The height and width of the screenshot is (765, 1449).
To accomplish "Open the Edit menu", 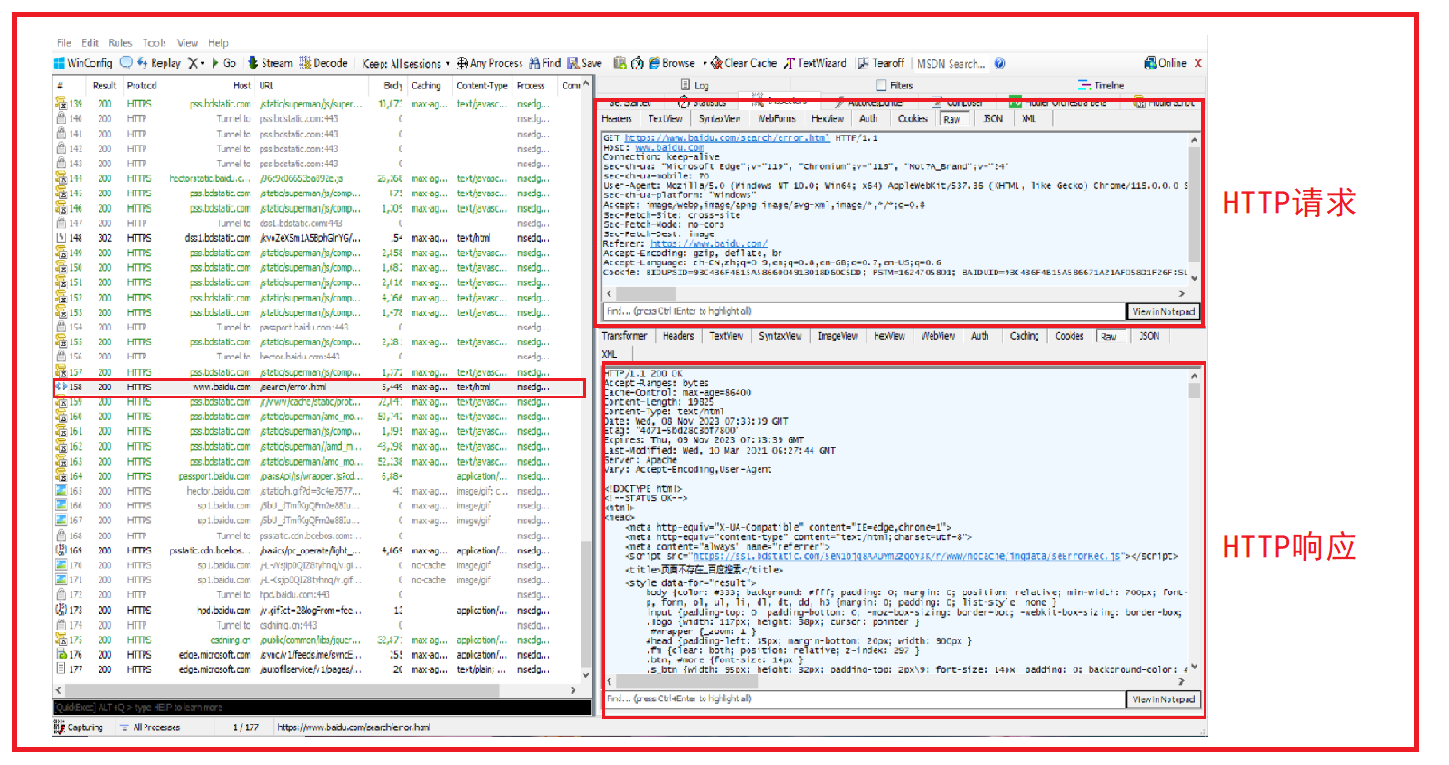I will 90,43.
